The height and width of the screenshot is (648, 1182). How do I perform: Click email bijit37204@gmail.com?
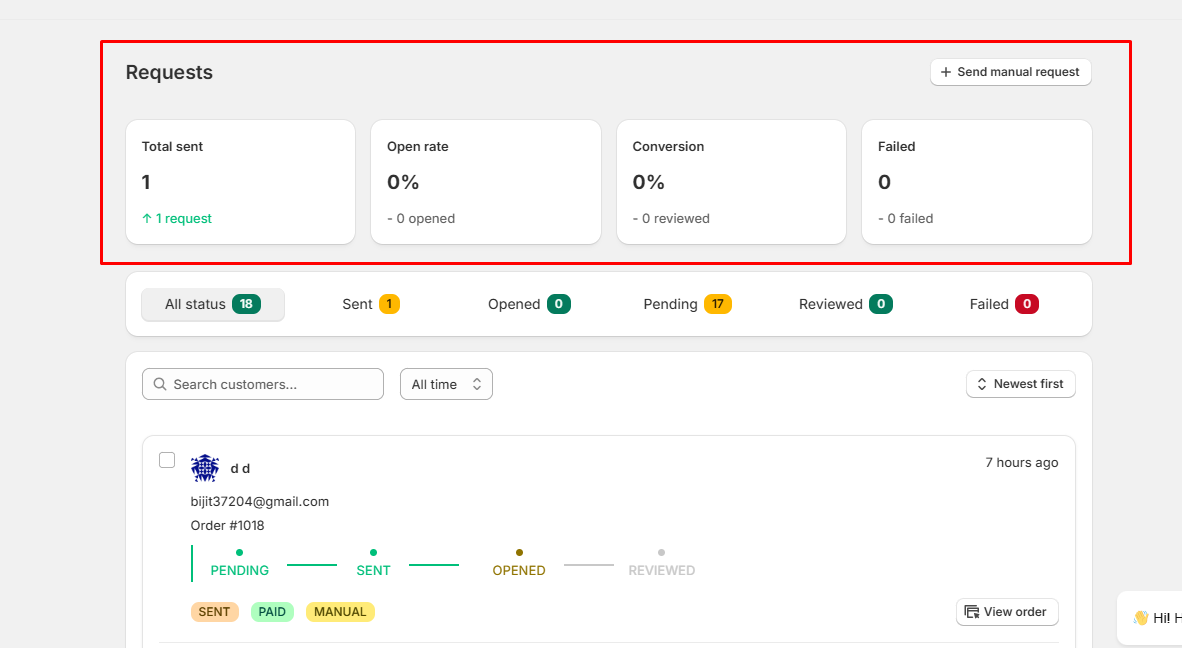tap(259, 502)
